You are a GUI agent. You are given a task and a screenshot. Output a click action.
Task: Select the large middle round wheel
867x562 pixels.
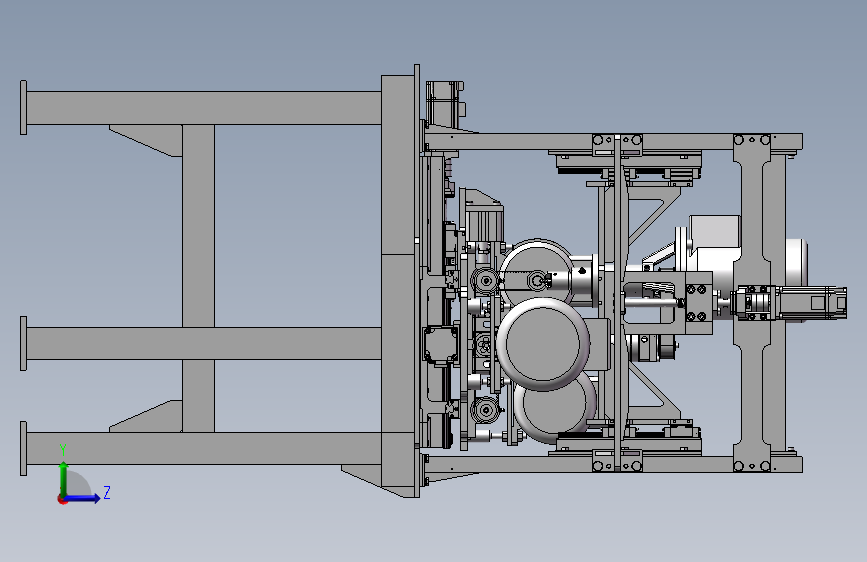click(543, 344)
